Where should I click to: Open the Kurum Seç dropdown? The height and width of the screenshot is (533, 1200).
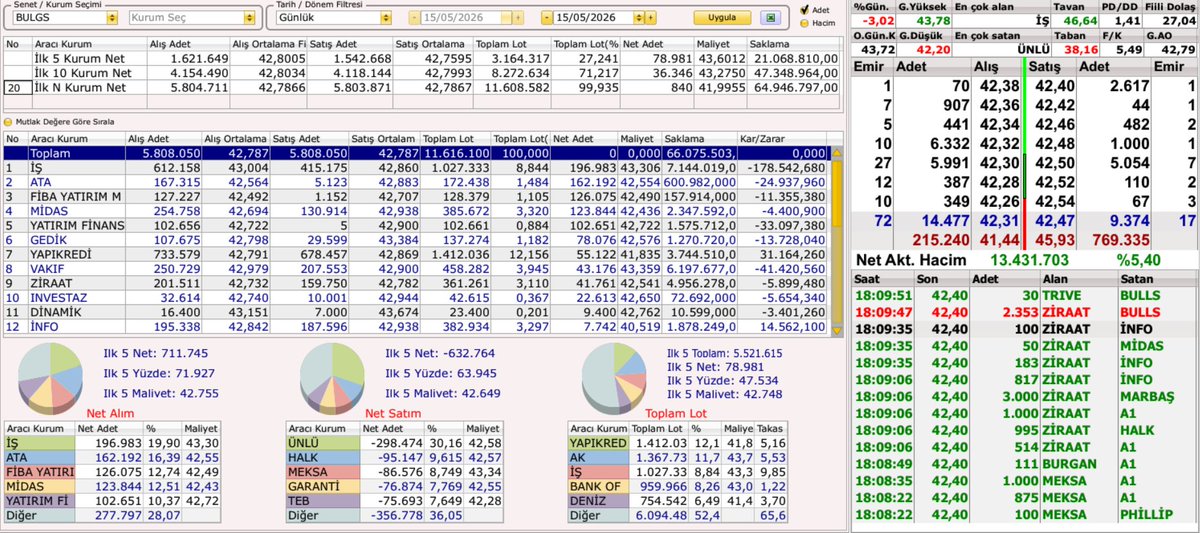pos(249,18)
